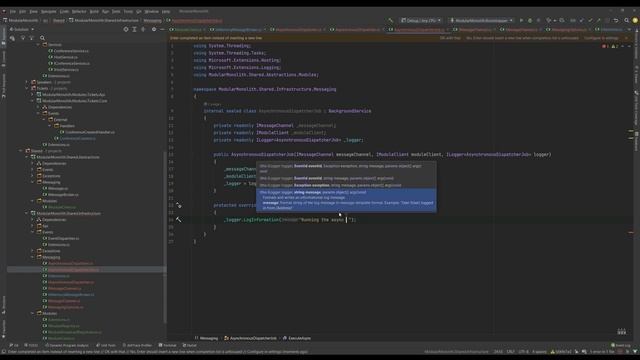The width and height of the screenshot is (640, 360).
Task: Click 'OK with that' in notification banner
Action: (x=450, y=38)
